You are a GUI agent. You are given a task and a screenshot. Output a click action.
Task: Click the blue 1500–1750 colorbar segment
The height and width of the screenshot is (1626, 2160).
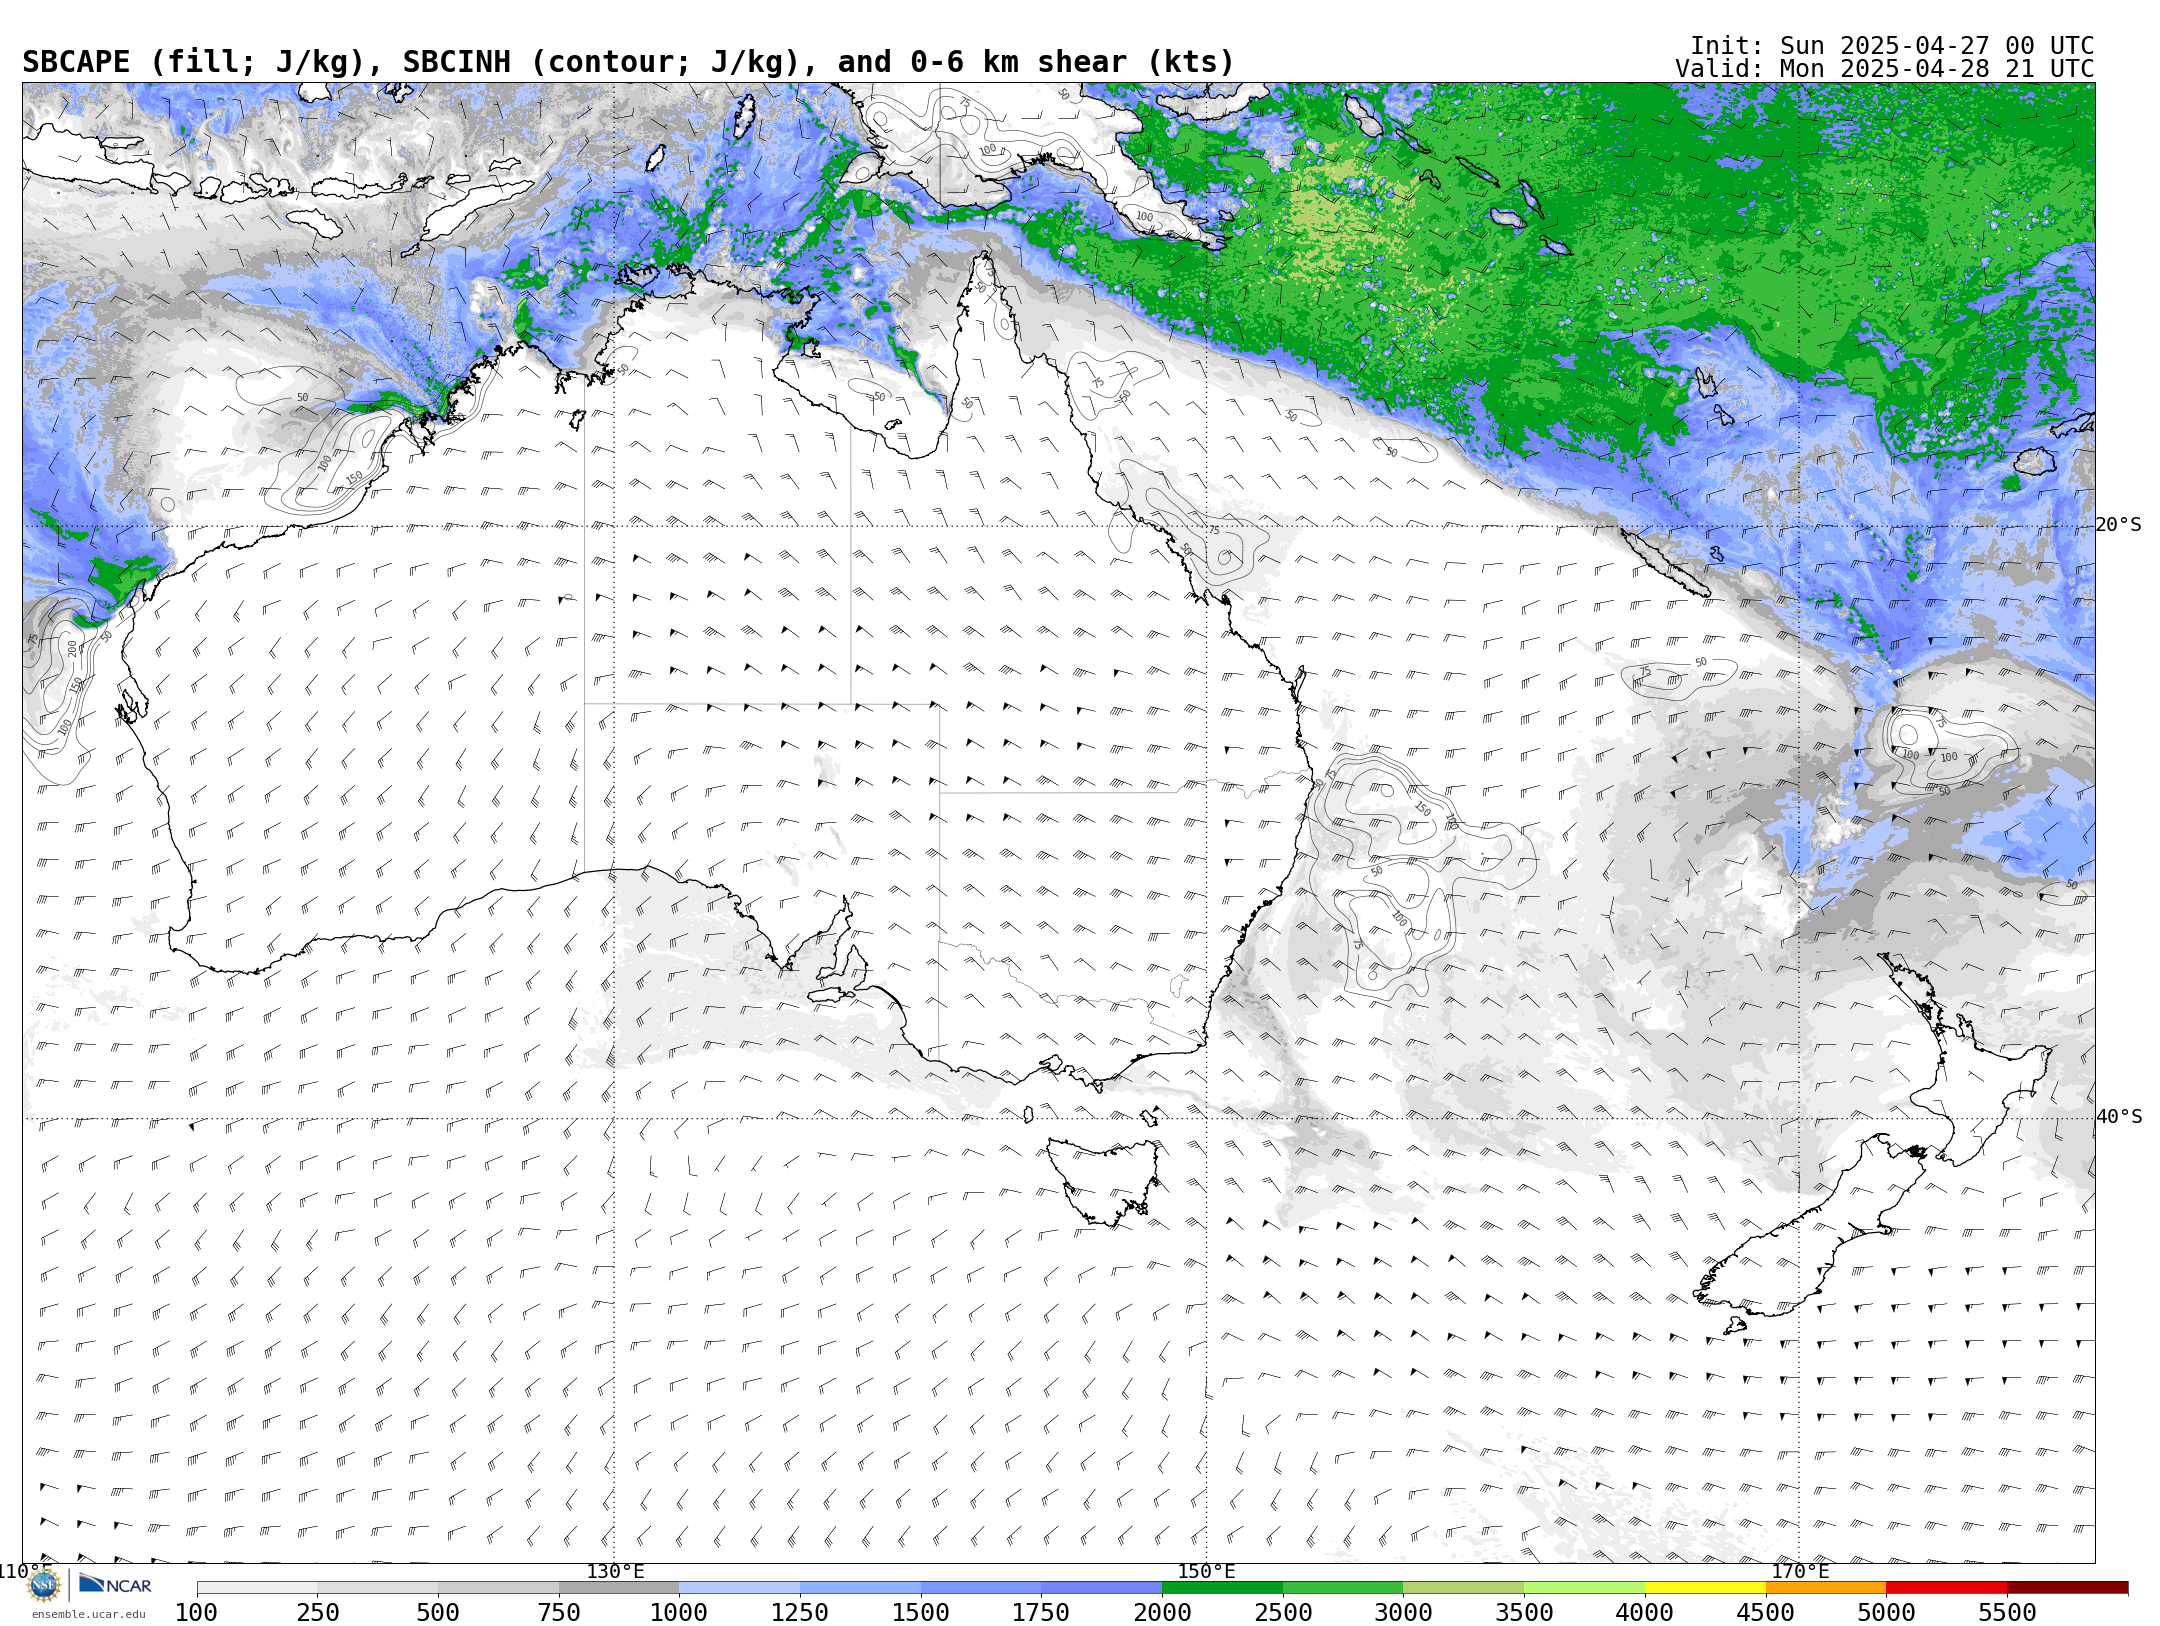click(x=981, y=1588)
